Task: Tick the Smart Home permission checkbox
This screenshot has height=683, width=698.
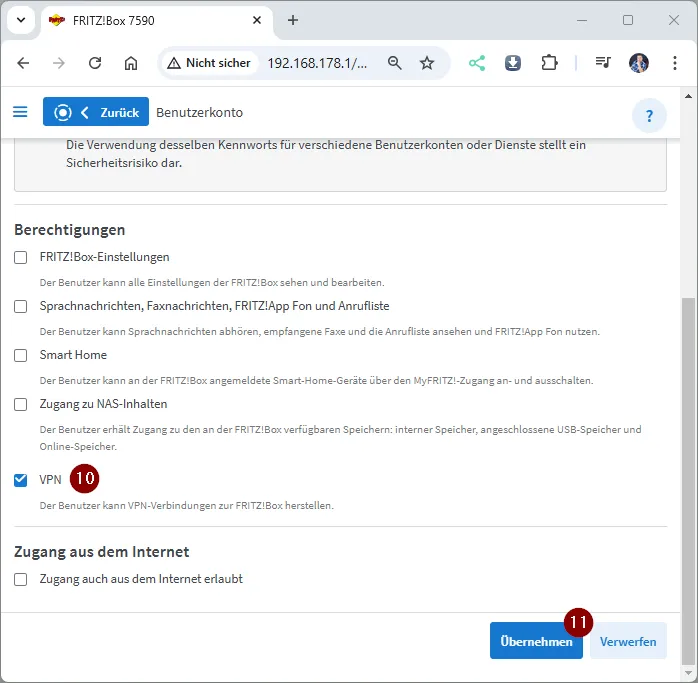Action: click(21, 355)
